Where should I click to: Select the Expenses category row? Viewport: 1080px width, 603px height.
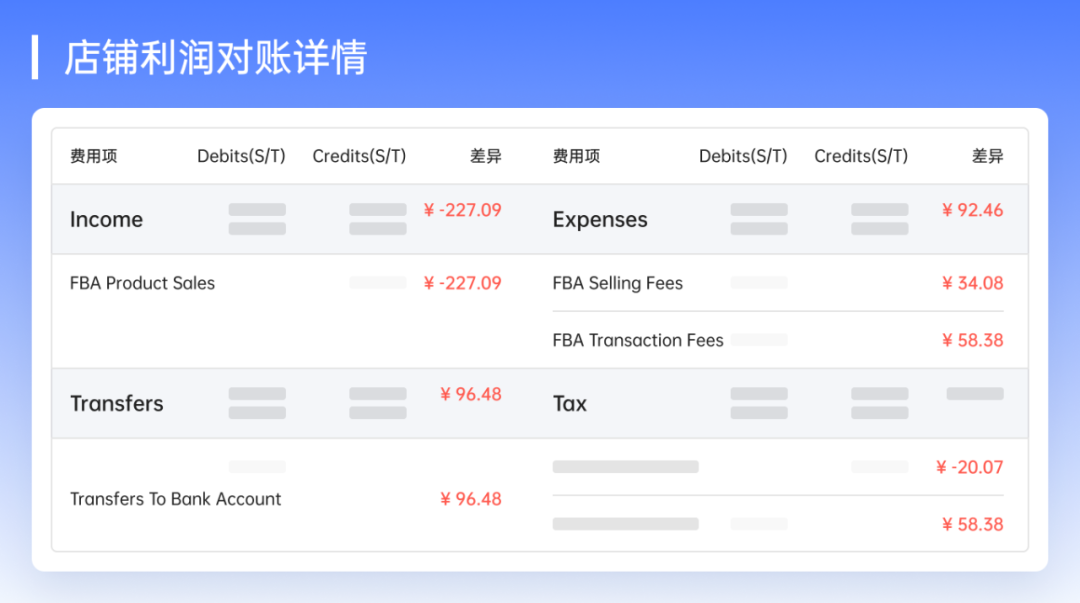[x=600, y=219]
